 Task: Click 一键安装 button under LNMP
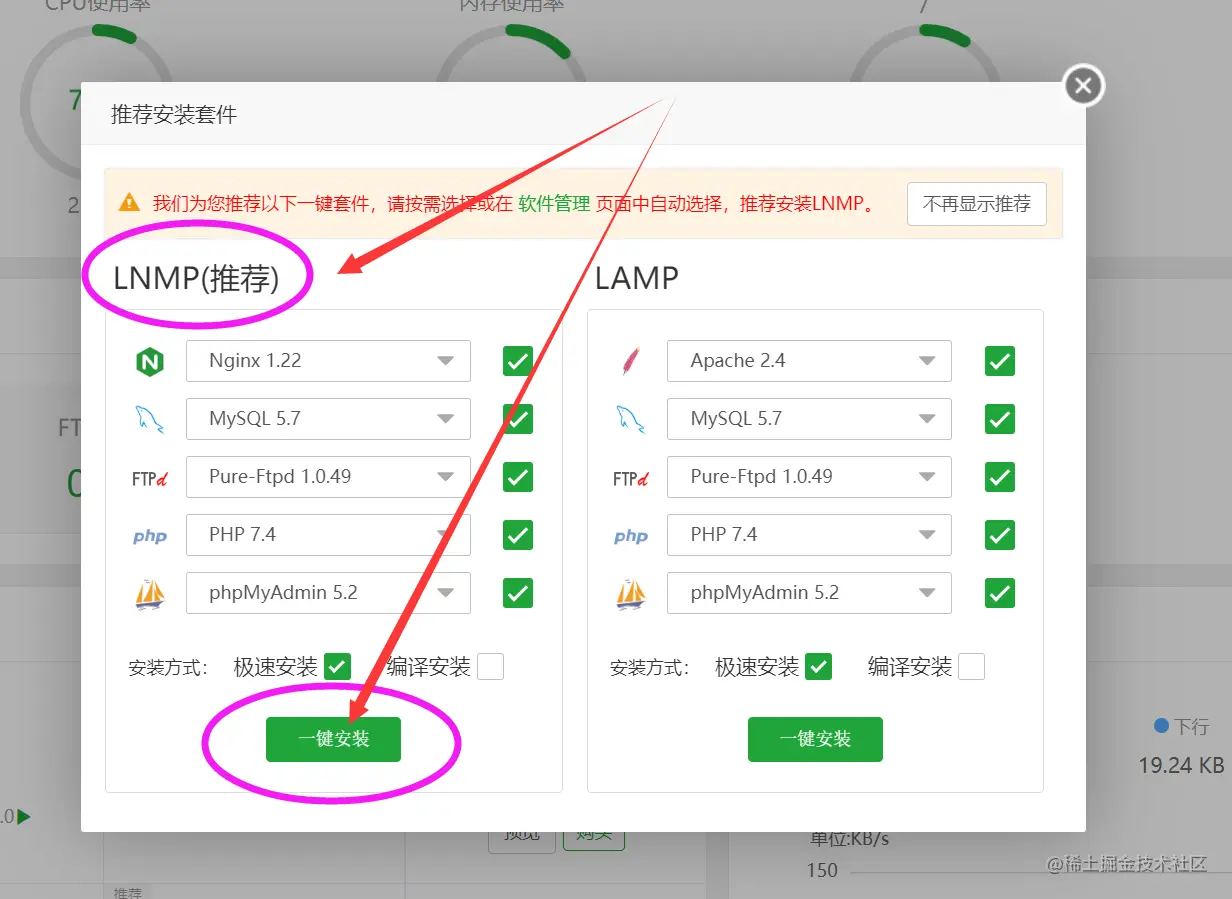point(333,739)
